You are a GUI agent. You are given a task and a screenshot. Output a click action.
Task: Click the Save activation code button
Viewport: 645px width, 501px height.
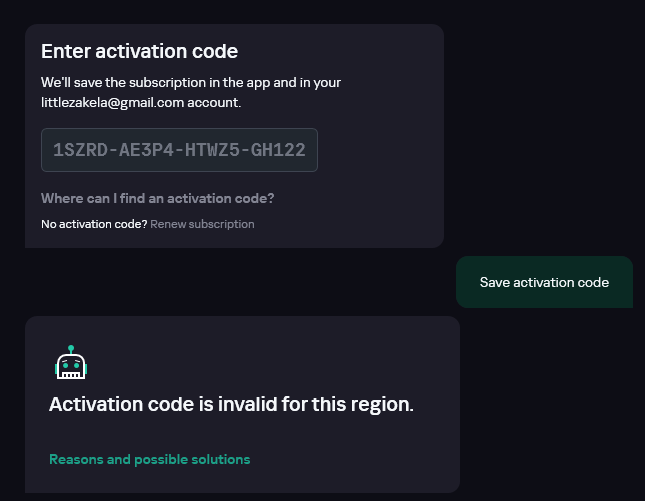544,282
